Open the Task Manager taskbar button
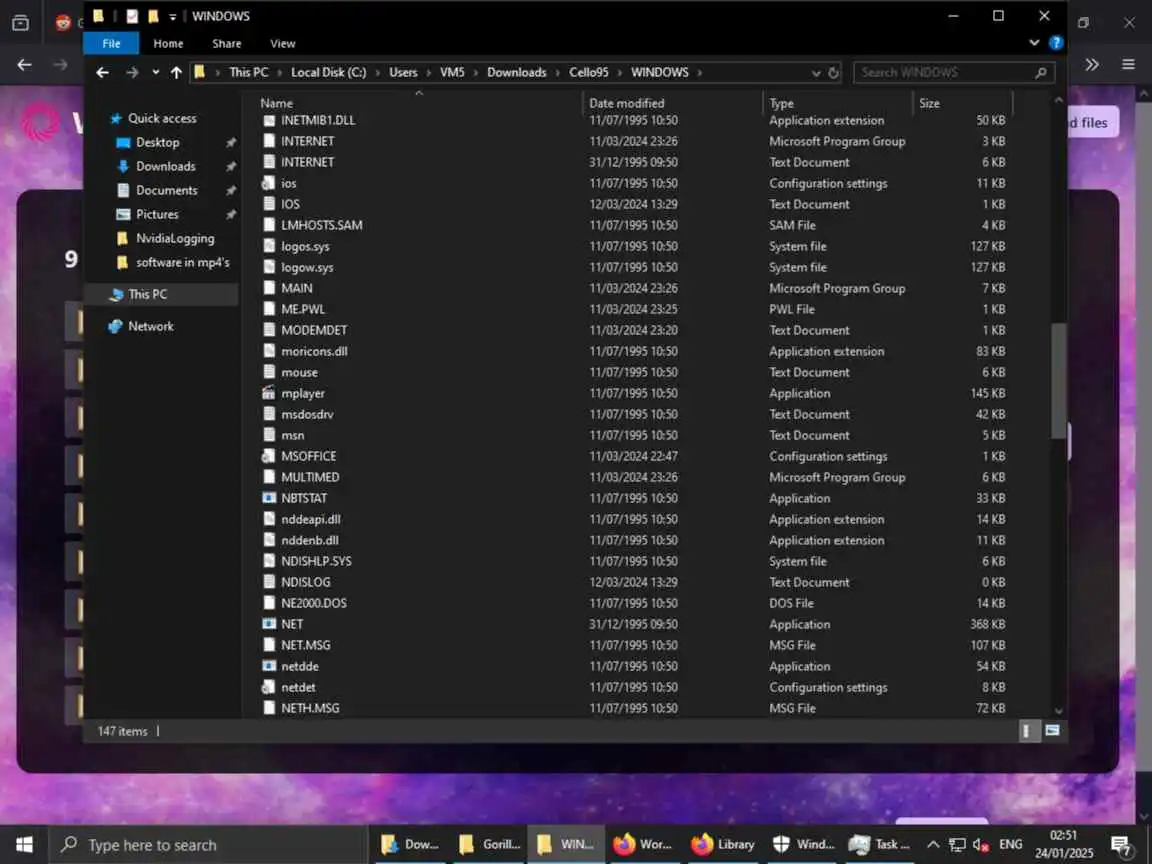The width and height of the screenshot is (1152, 864). pyautogui.click(x=879, y=845)
